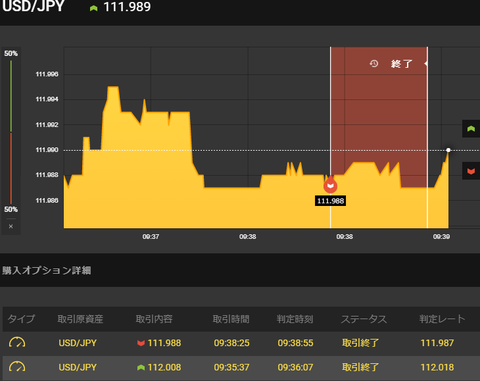Click USD/JPY in the 09:35:37 row
The width and height of the screenshot is (480, 381).
tap(78, 367)
